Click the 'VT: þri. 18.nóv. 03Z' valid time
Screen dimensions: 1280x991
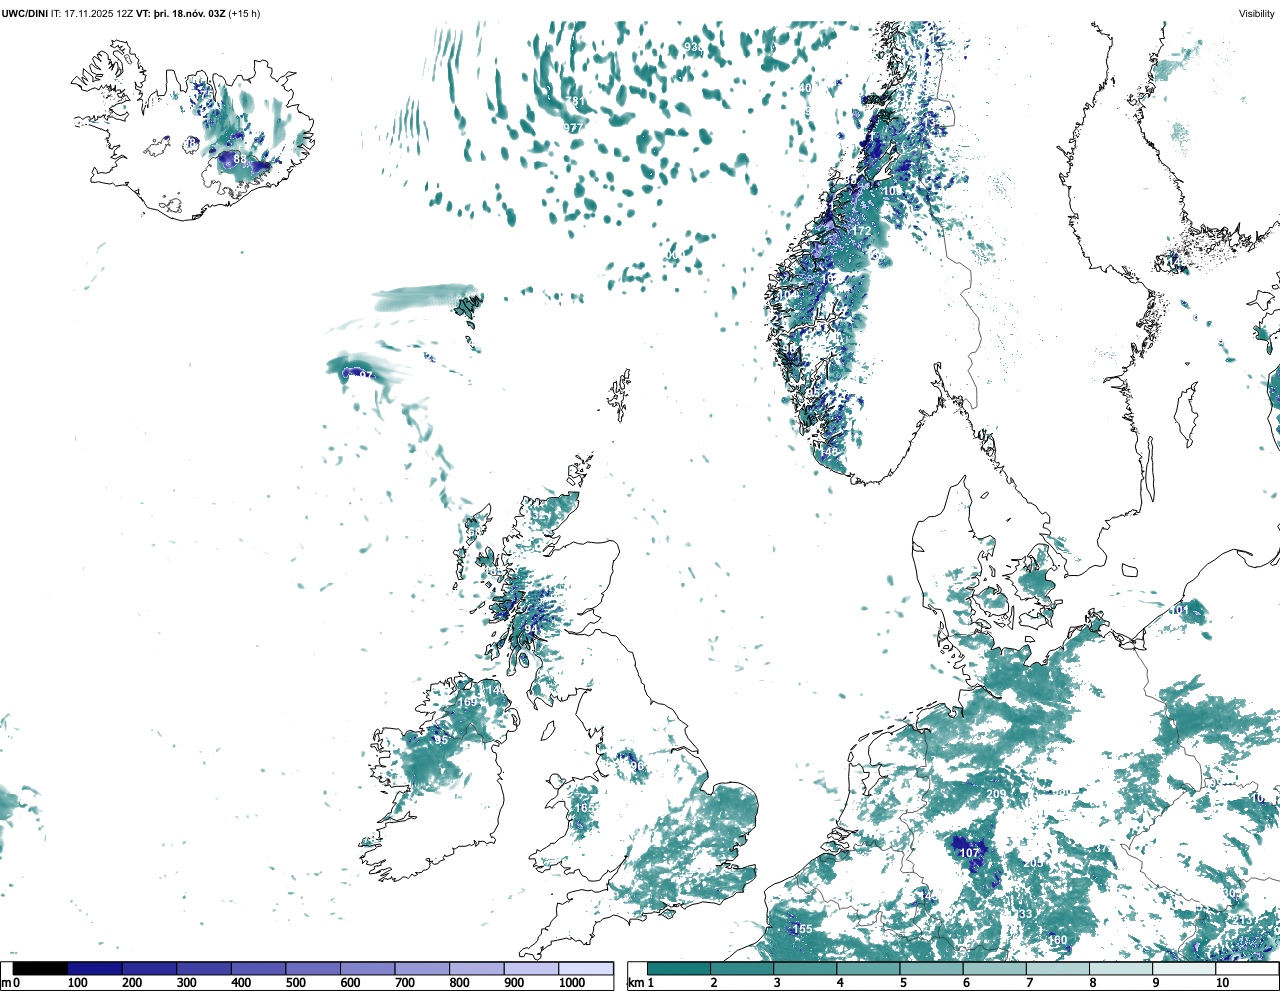pos(181,14)
